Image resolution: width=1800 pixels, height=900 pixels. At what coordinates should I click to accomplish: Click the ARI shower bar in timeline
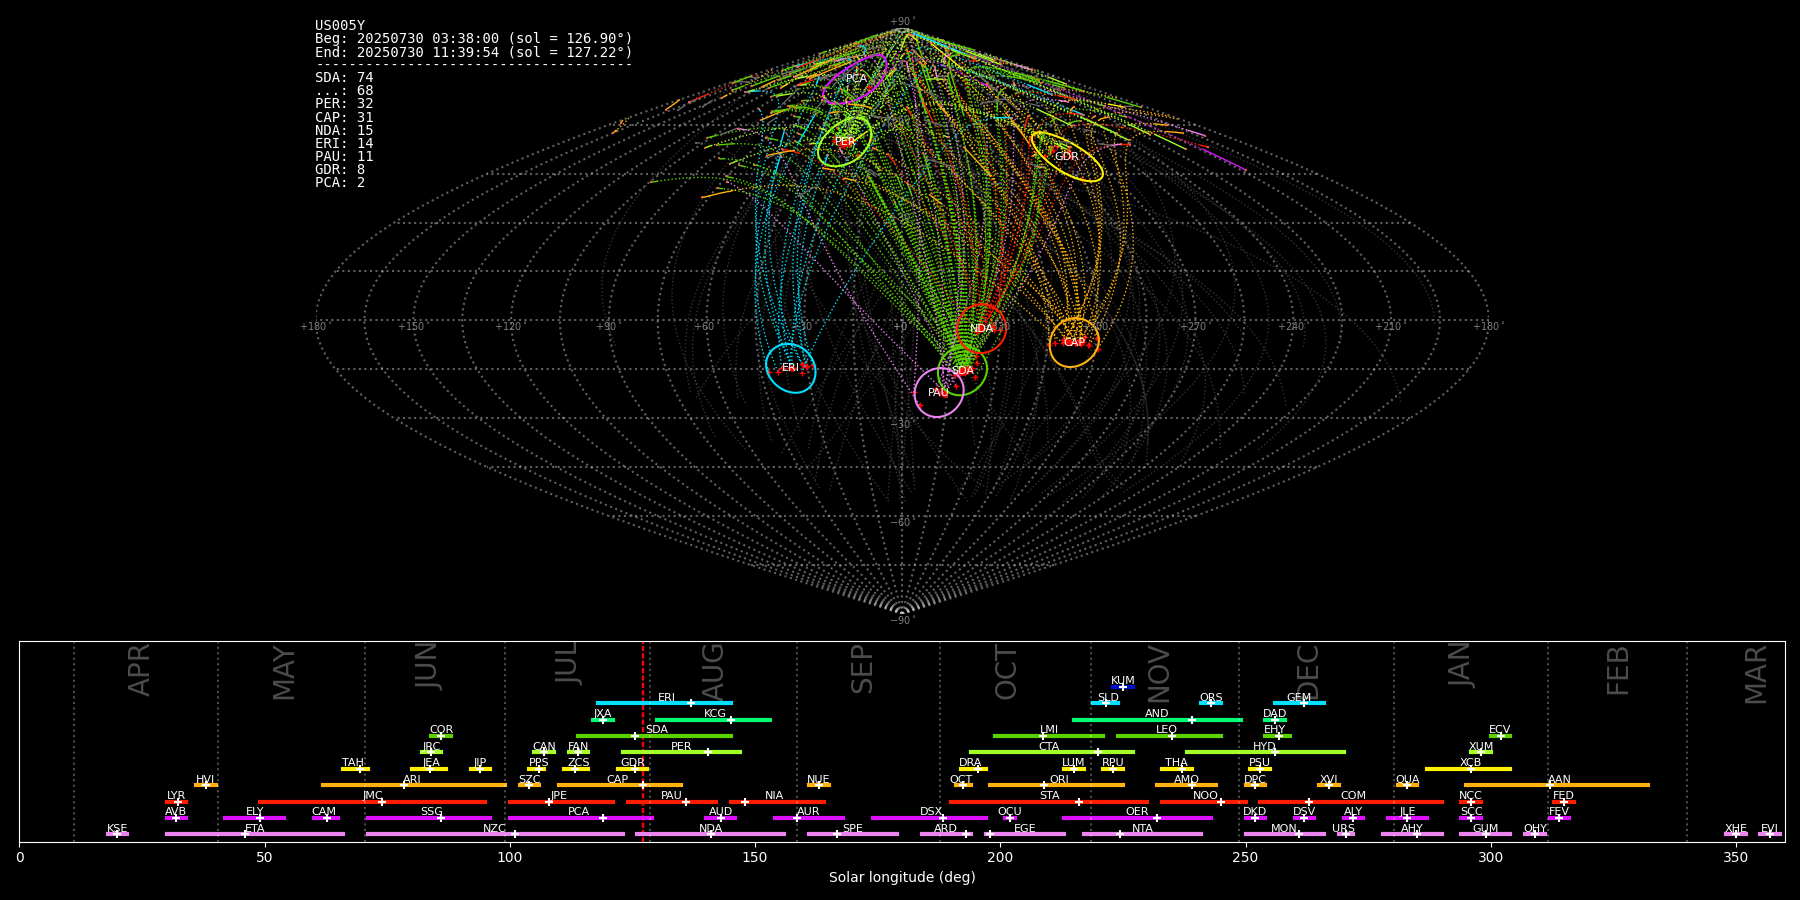tap(414, 785)
